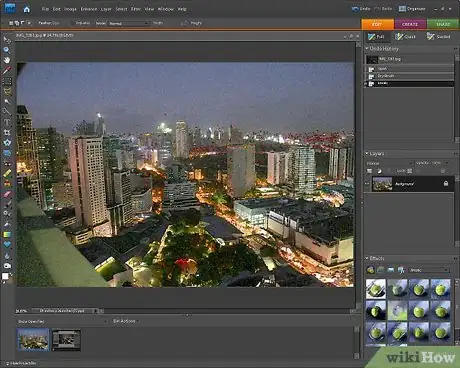Apply the first effect thumbnail
Screen dimensions: 460x368
pyautogui.click(x=376, y=289)
